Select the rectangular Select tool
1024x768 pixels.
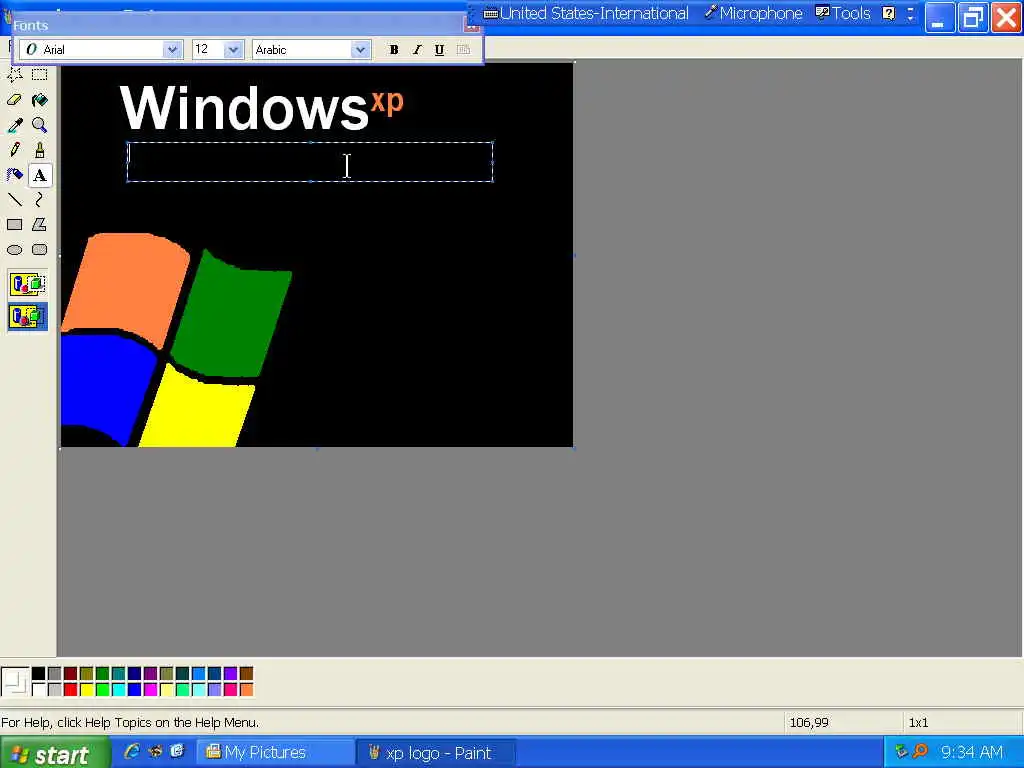[40, 74]
